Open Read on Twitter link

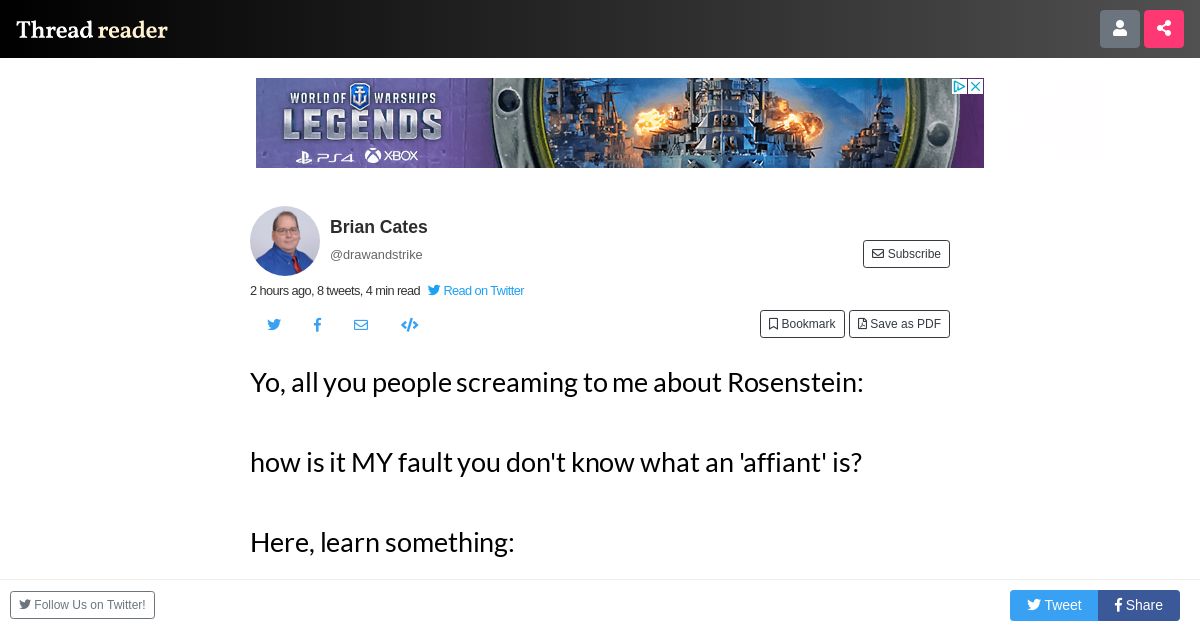[476, 291]
